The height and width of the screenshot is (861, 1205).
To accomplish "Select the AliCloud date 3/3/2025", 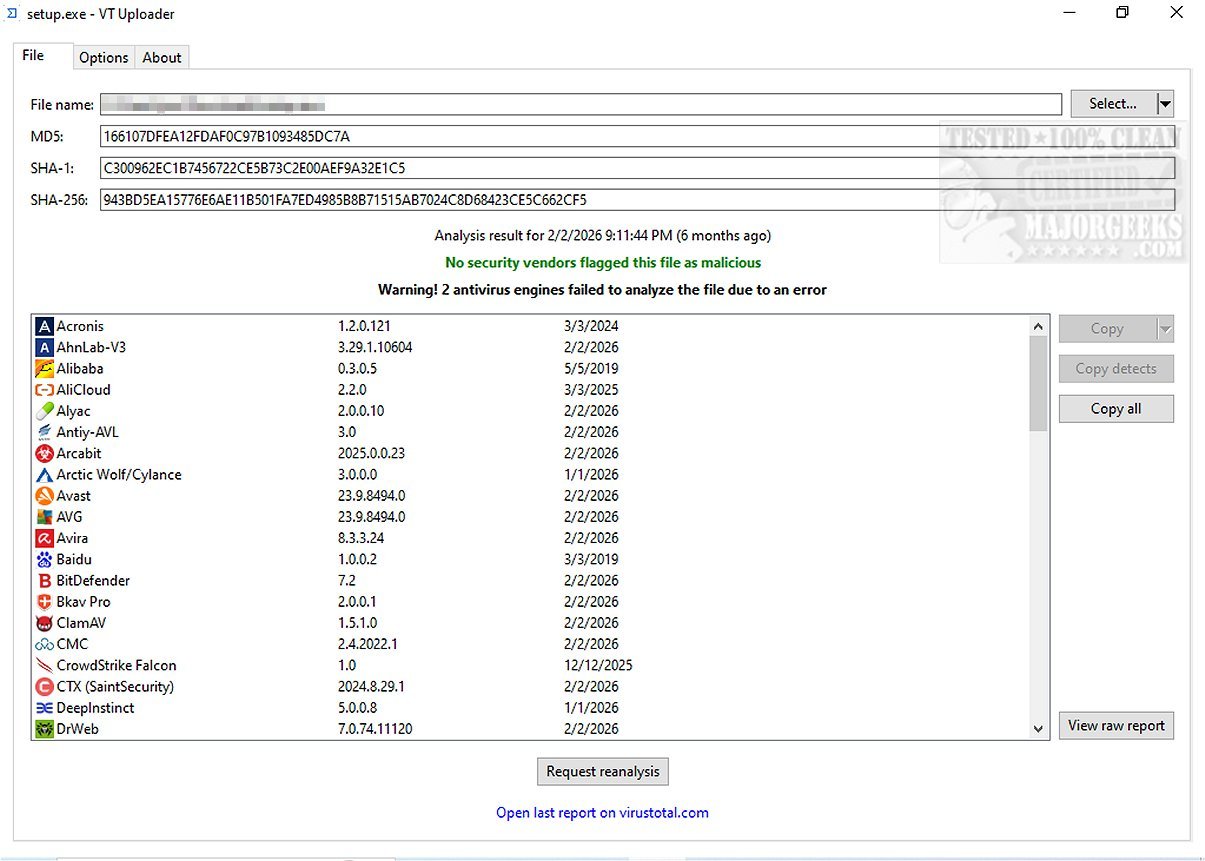I will pyautogui.click(x=591, y=390).
